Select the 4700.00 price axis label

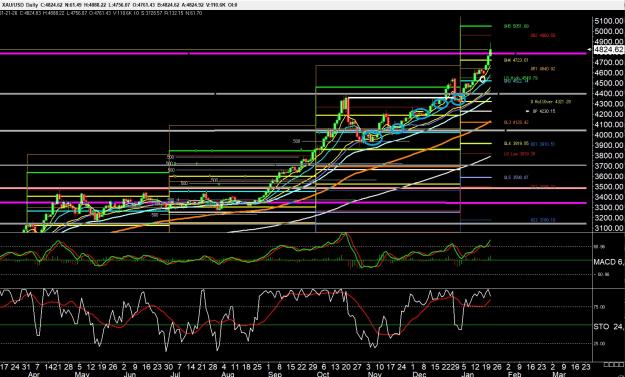[608, 62]
